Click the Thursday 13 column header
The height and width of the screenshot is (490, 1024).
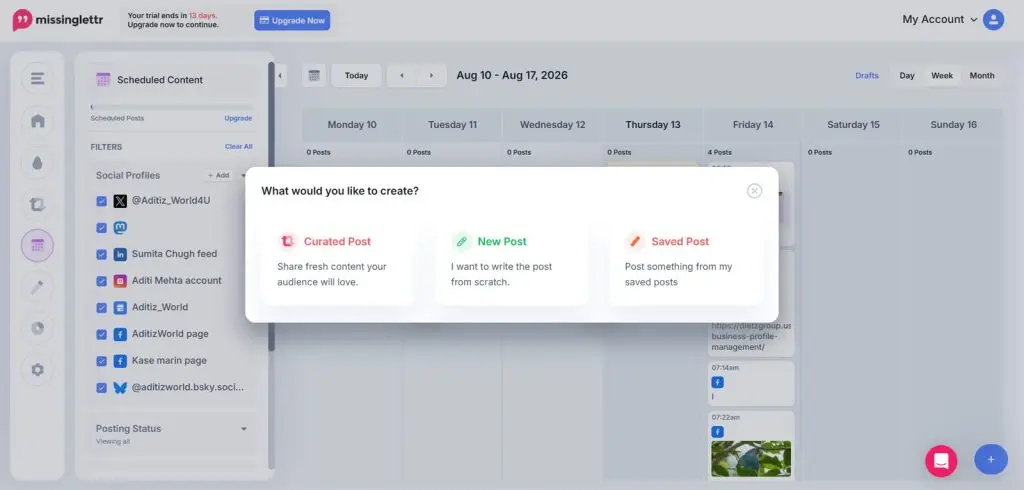point(652,124)
